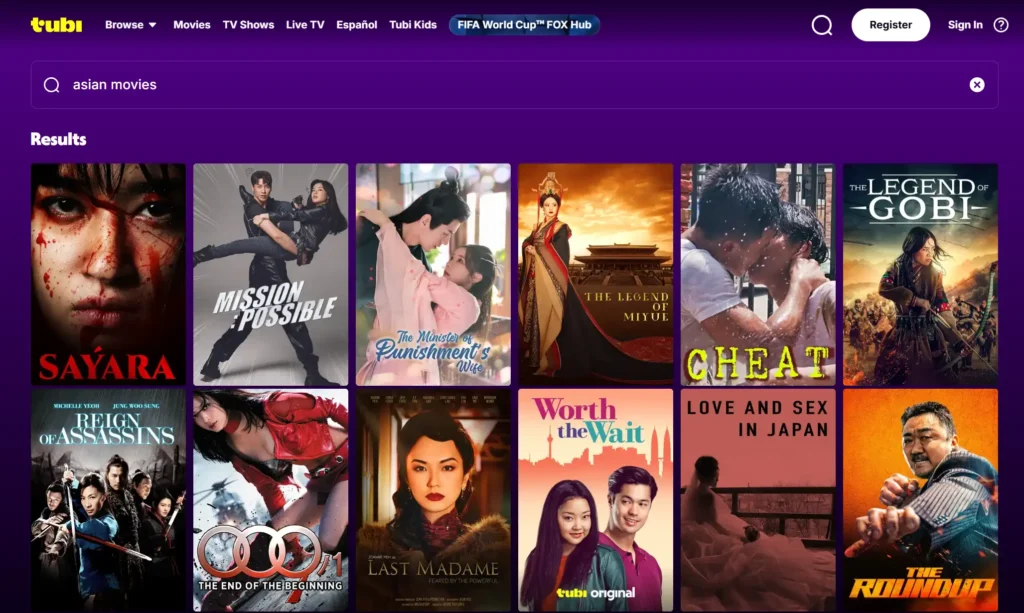Click into the asian movies search field
This screenshot has width=1024, height=613.
pos(514,85)
